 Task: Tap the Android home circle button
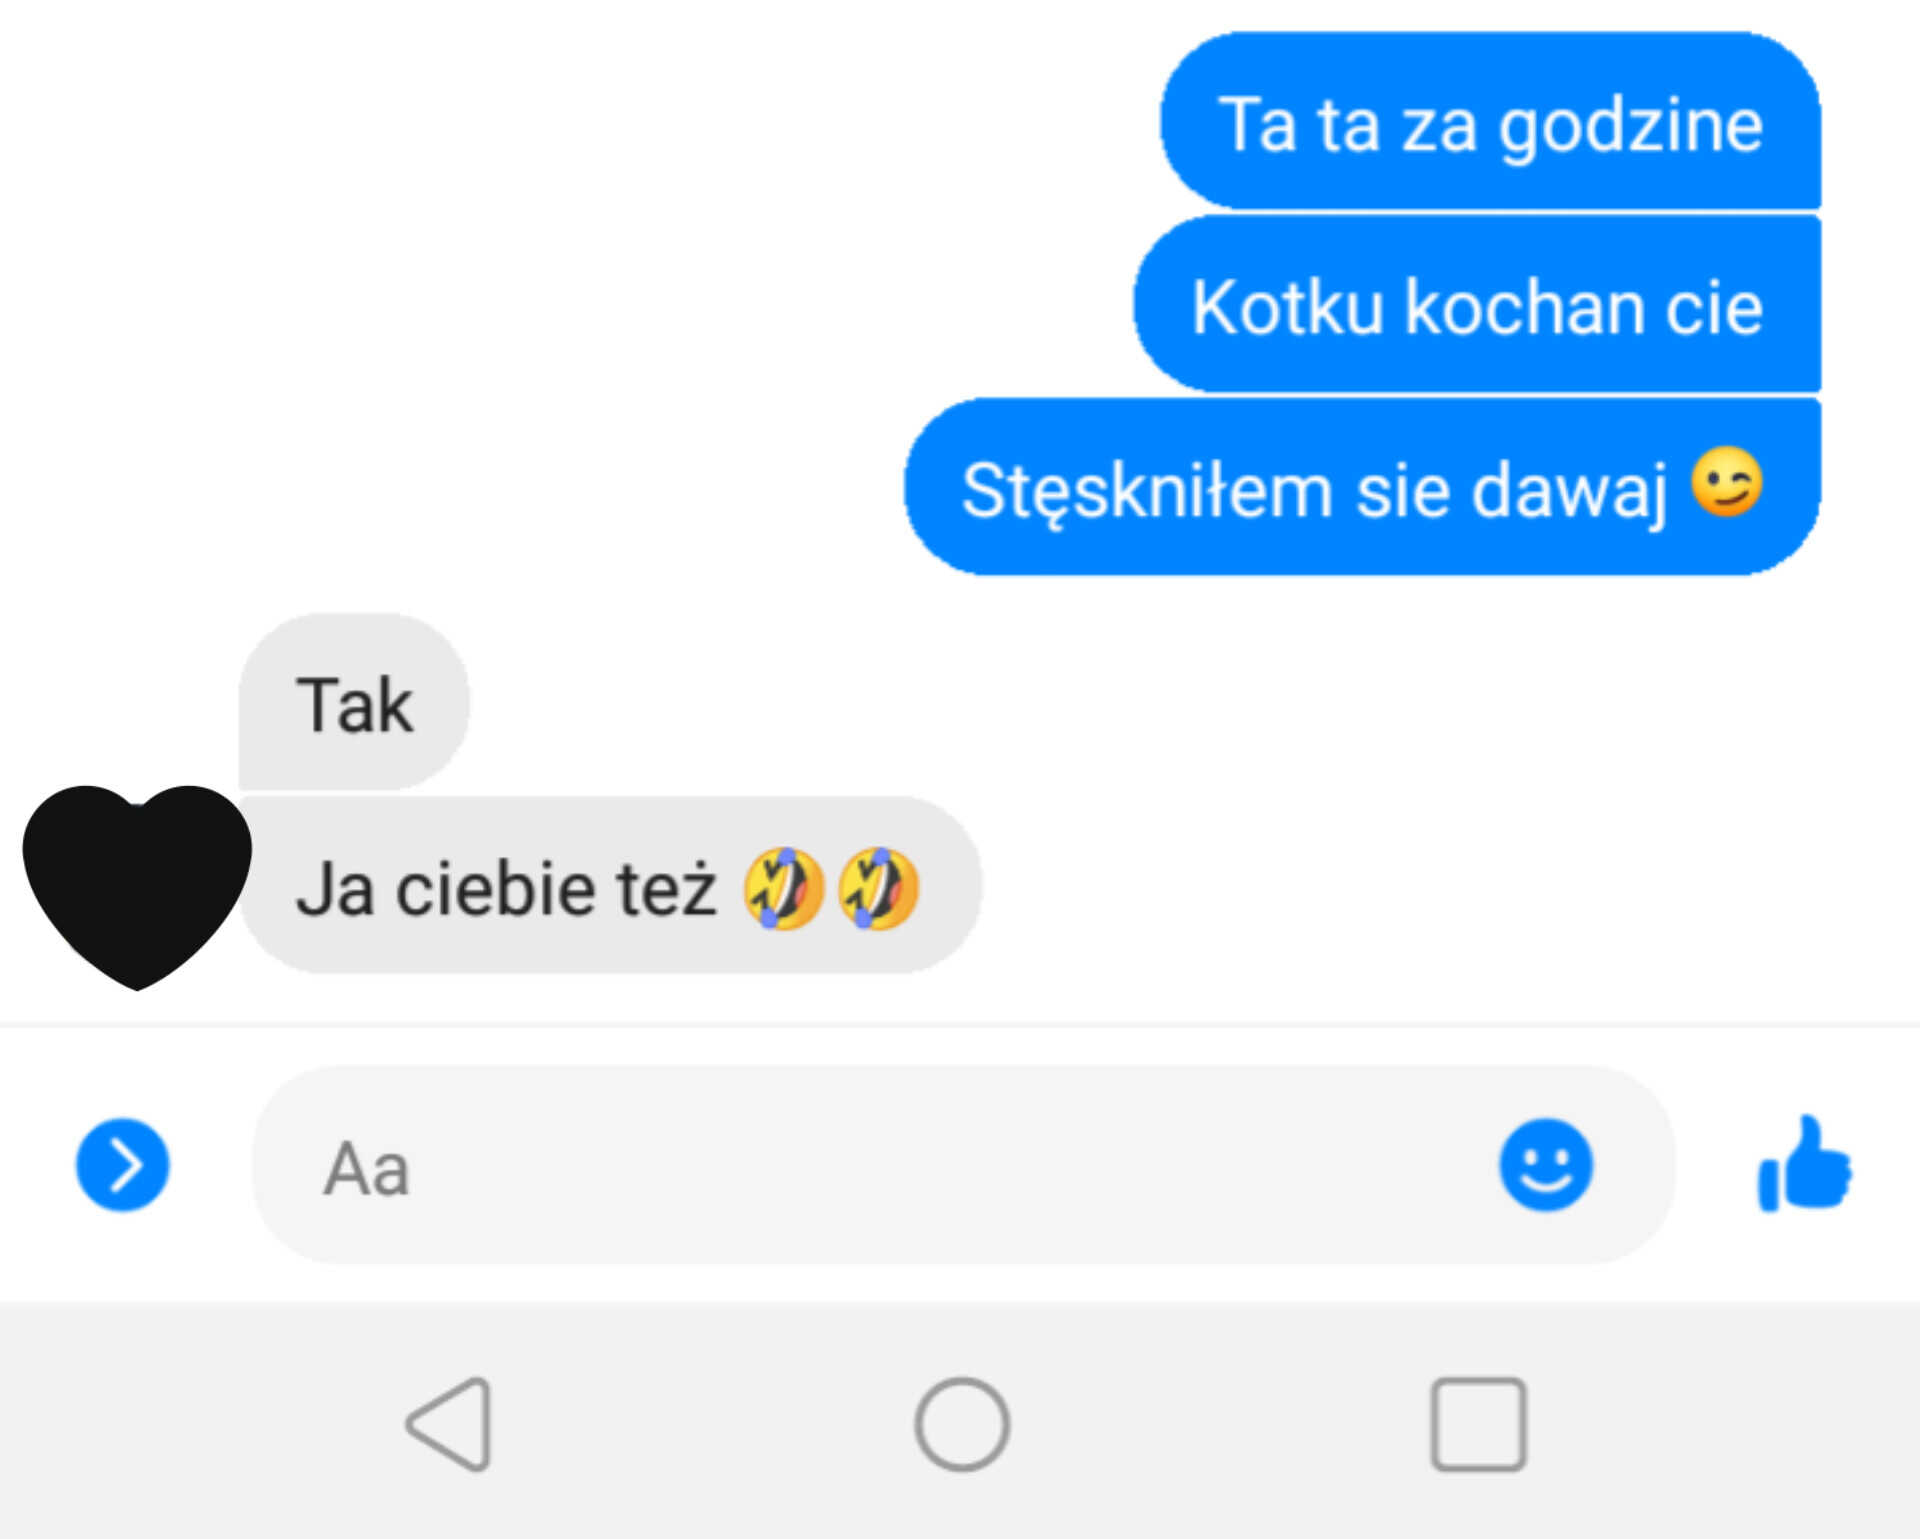pos(962,1424)
